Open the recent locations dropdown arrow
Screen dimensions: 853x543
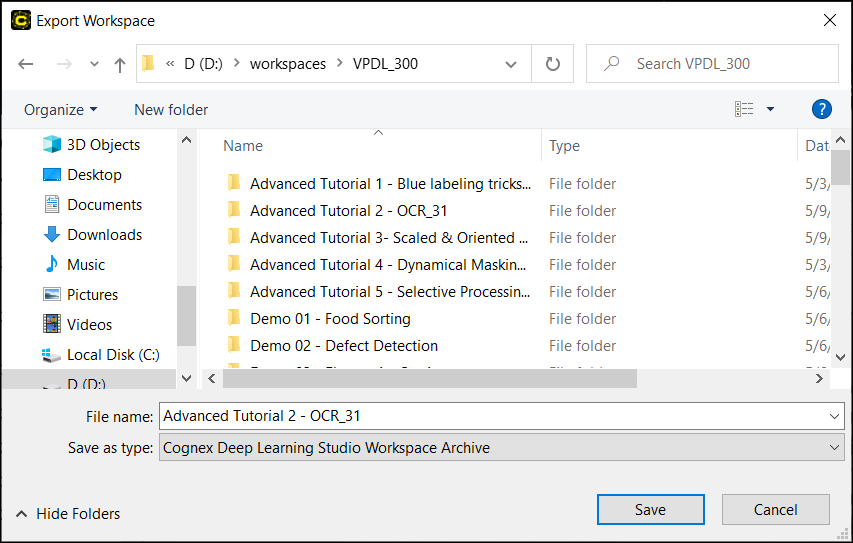click(94, 64)
